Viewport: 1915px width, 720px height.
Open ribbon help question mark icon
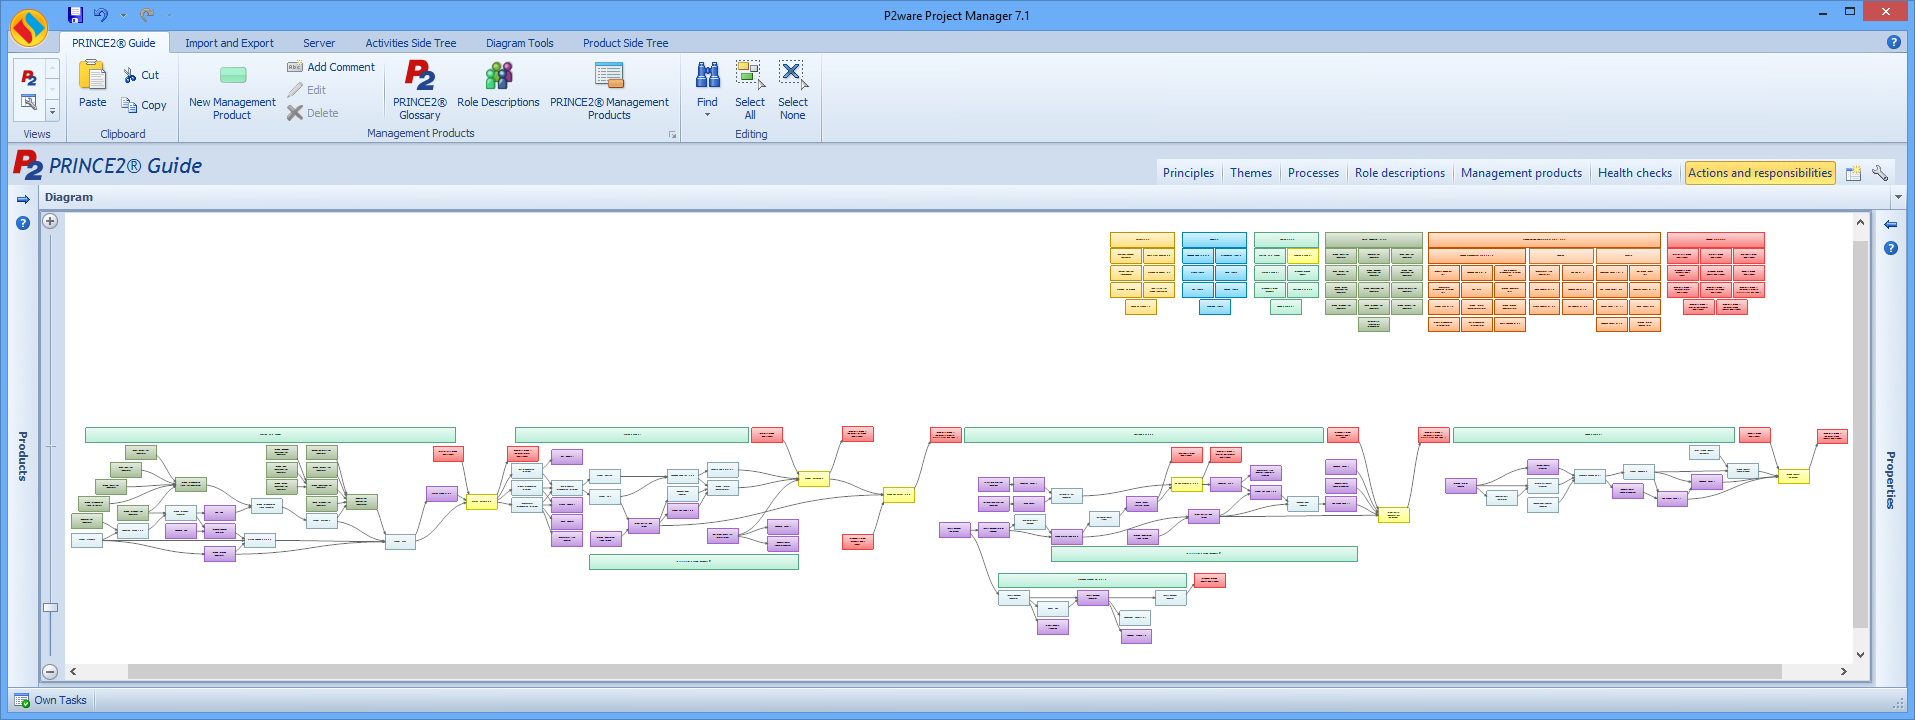(1893, 42)
